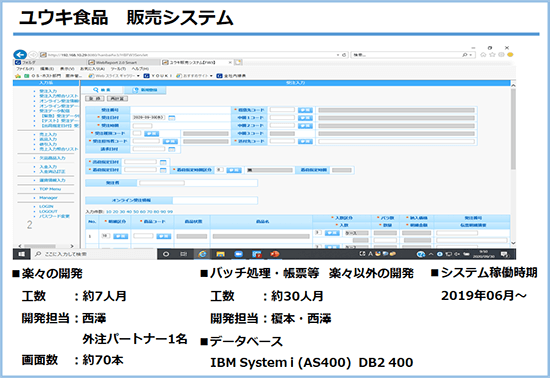Image resolution: width=550 pixels, height=378 pixels.
Task: Click lookup button for 受注種別コード
Action: point(151,134)
